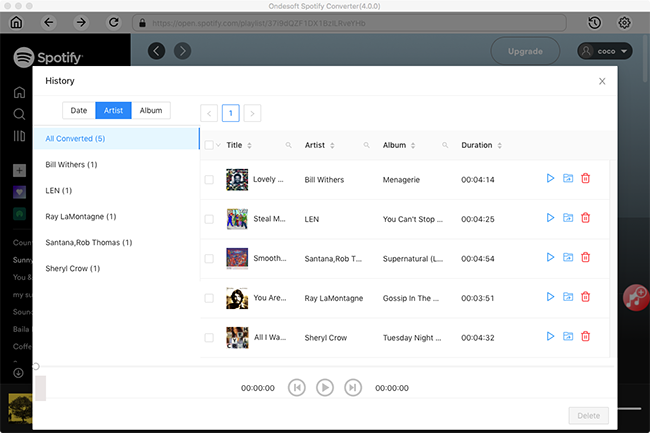650x433 pixels.
Task: Open conversion history clock icon
Action: tap(595, 22)
